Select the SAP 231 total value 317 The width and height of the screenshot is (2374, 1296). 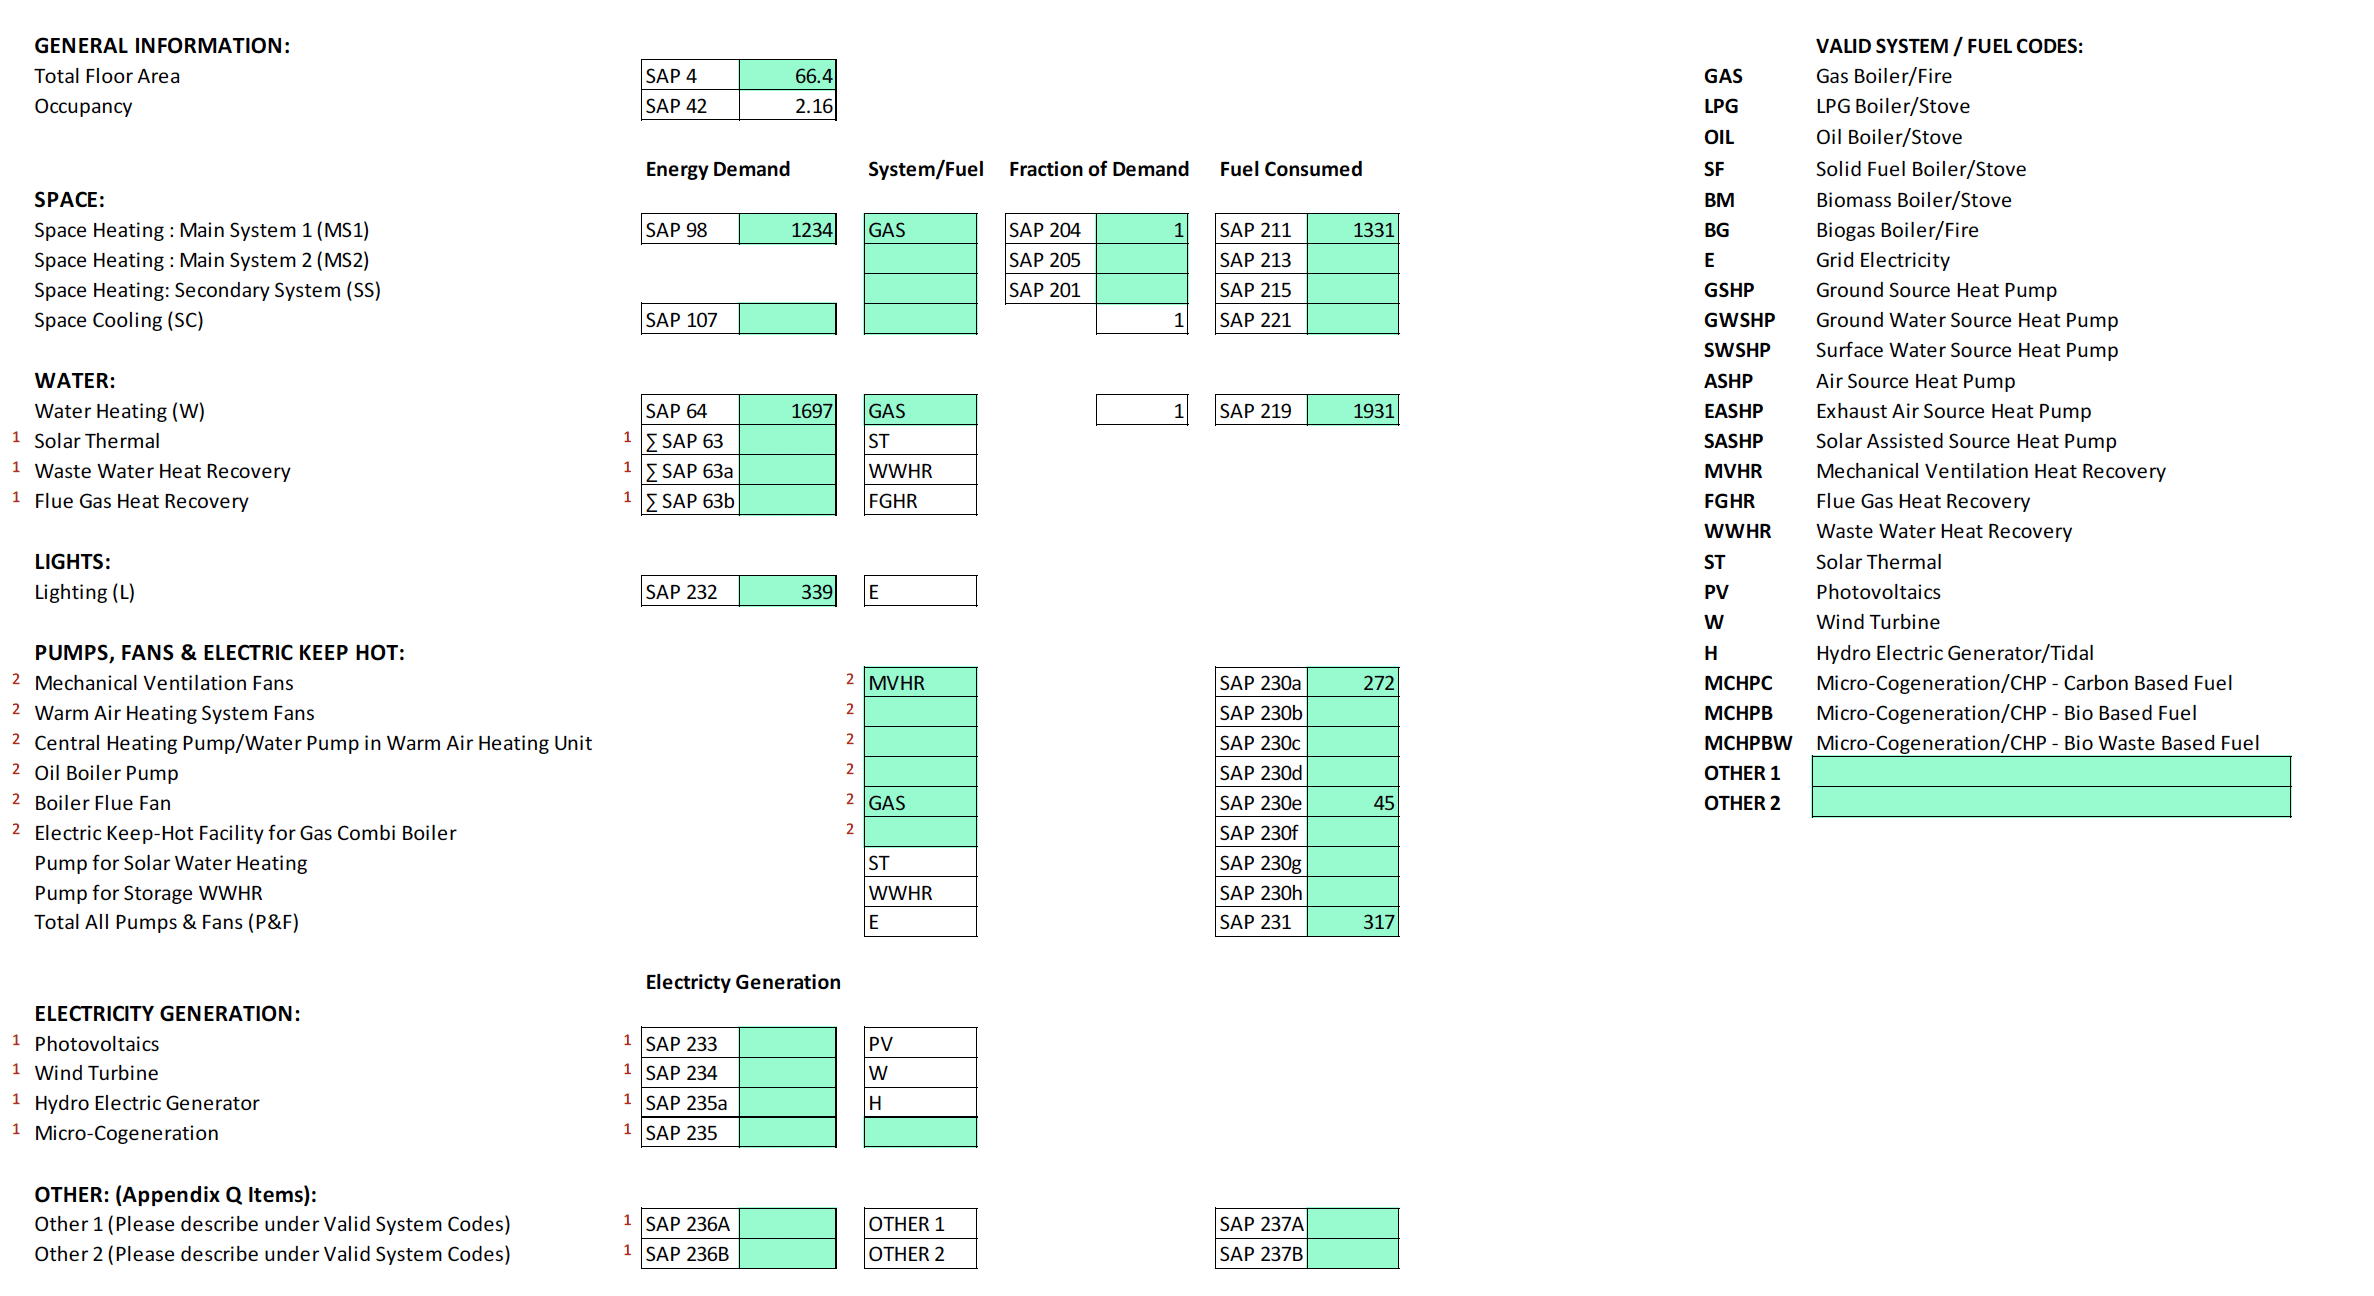click(1352, 922)
